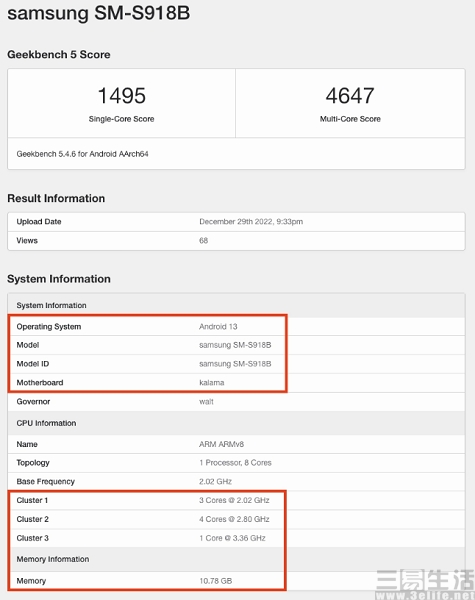This screenshot has height=600, width=475.
Task: Click the watermark logo at the bottom-right corner
Action: tap(424, 584)
